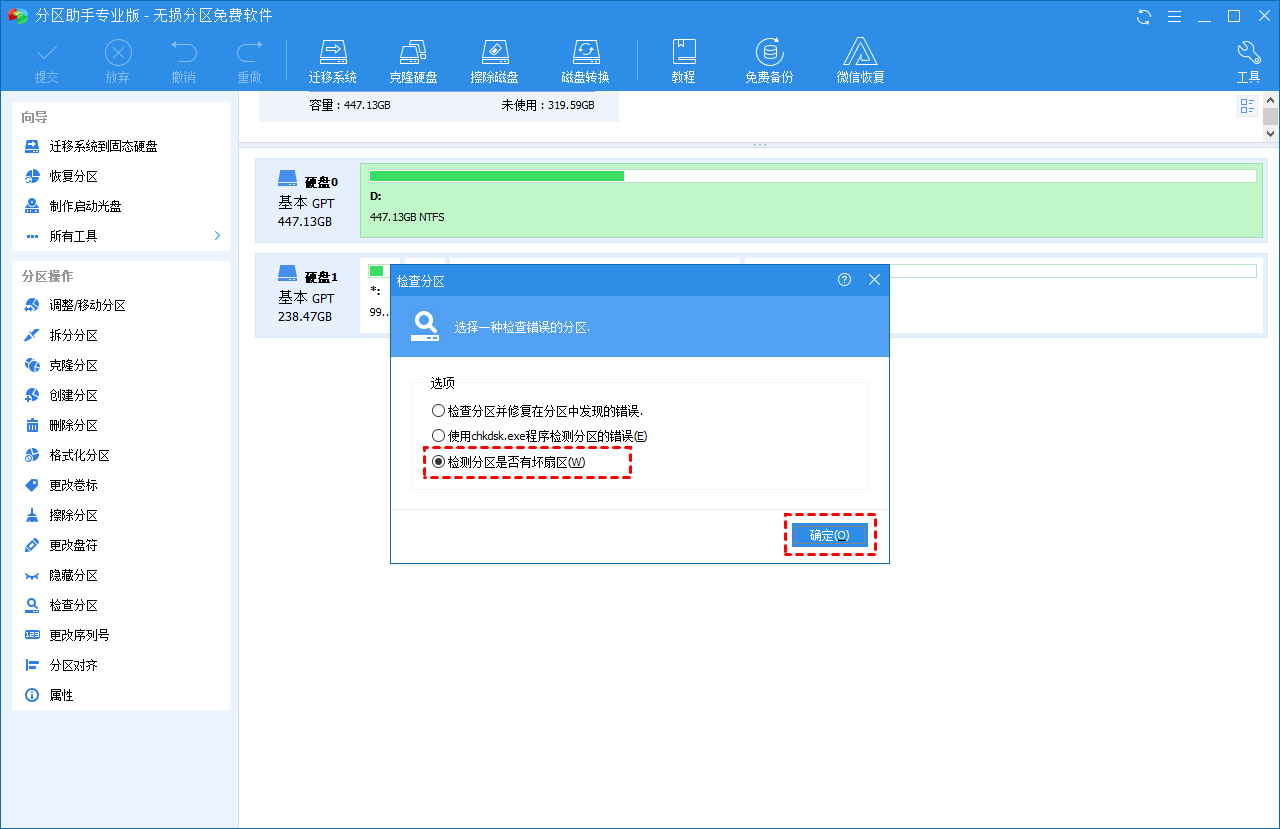Select 使用chkdsk.exe程序检测分区的错误 radio option
The height and width of the screenshot is (829, 1280).
click(539, 436)
